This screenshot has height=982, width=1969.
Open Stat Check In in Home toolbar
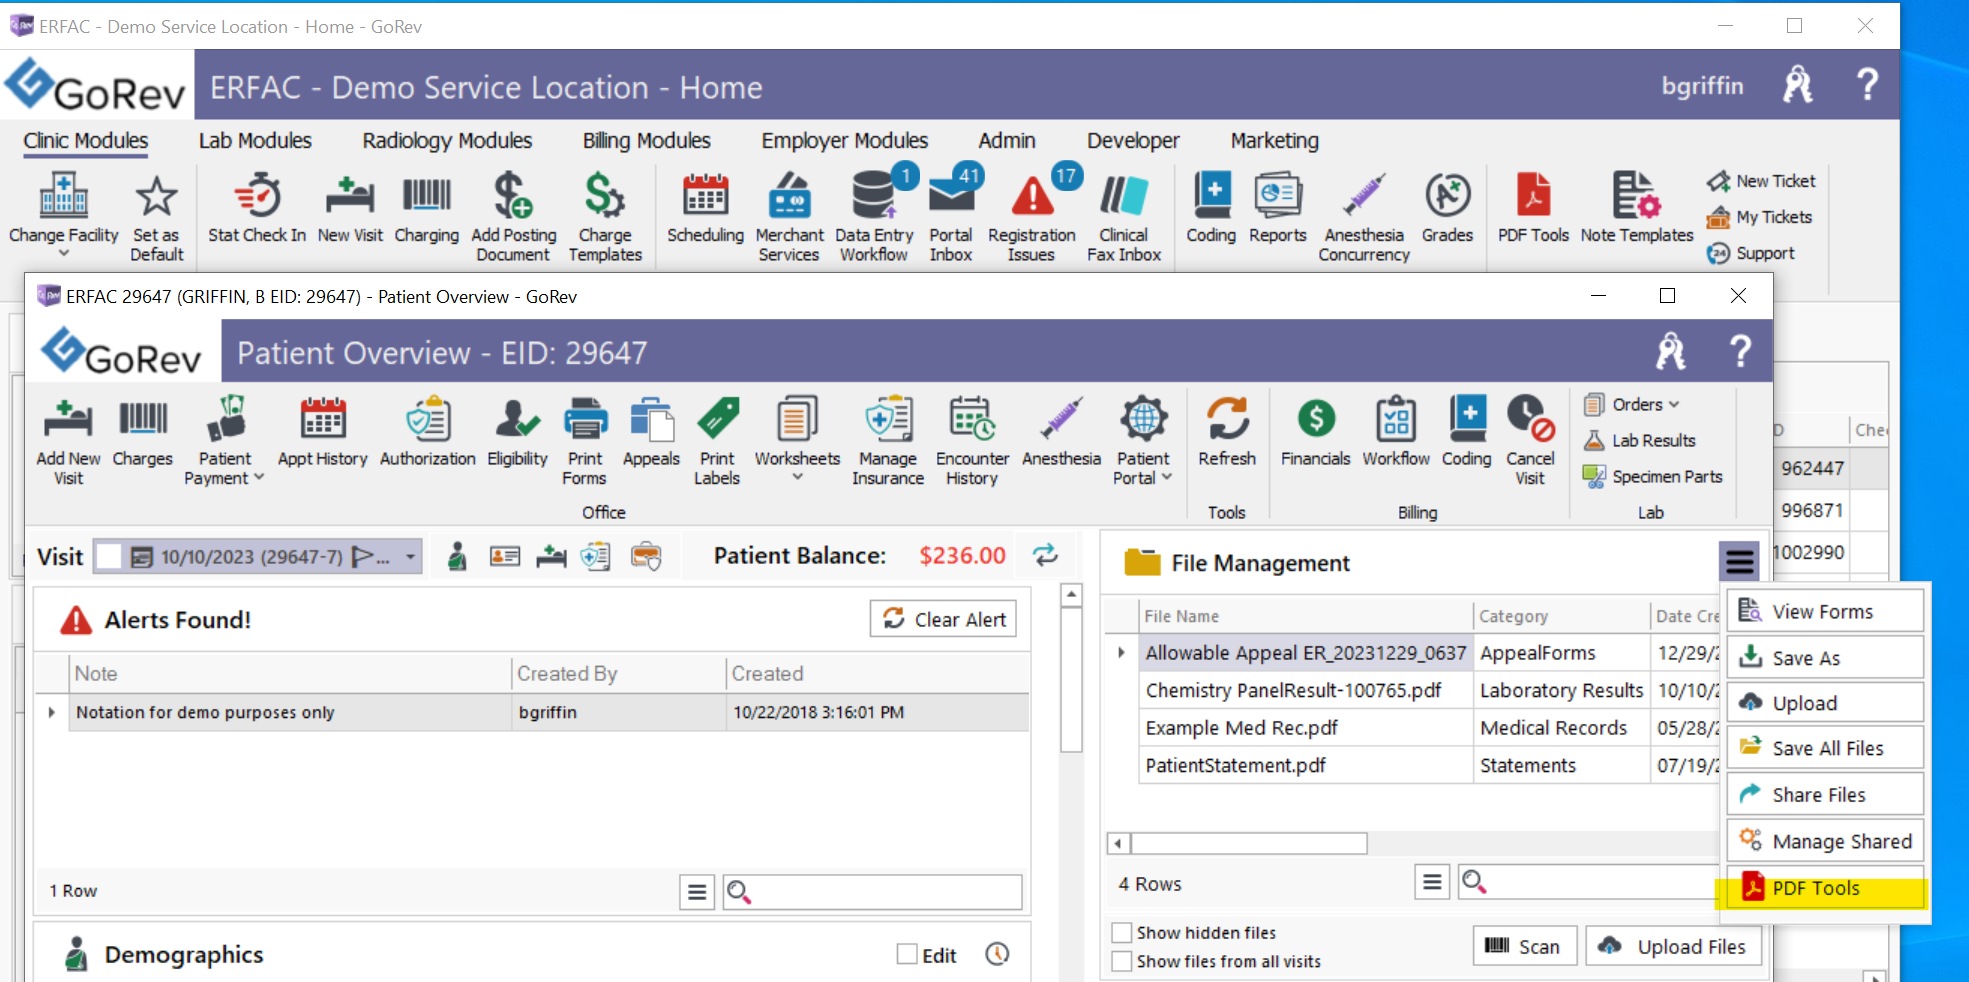[x=257, y=208]
